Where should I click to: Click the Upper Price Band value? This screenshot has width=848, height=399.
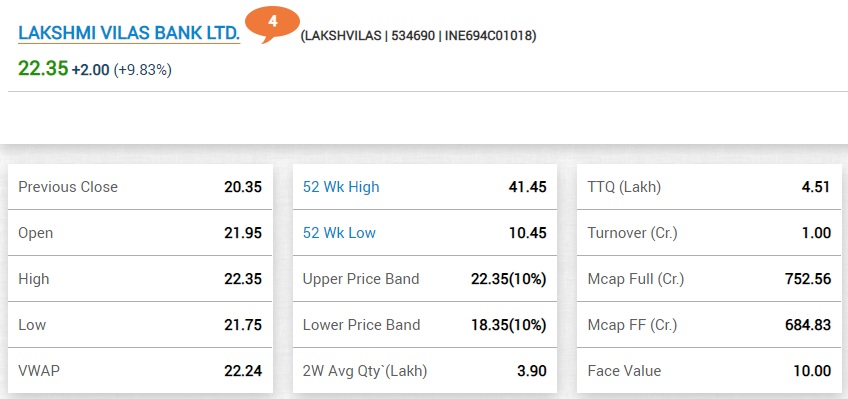(x=508, y=279)
